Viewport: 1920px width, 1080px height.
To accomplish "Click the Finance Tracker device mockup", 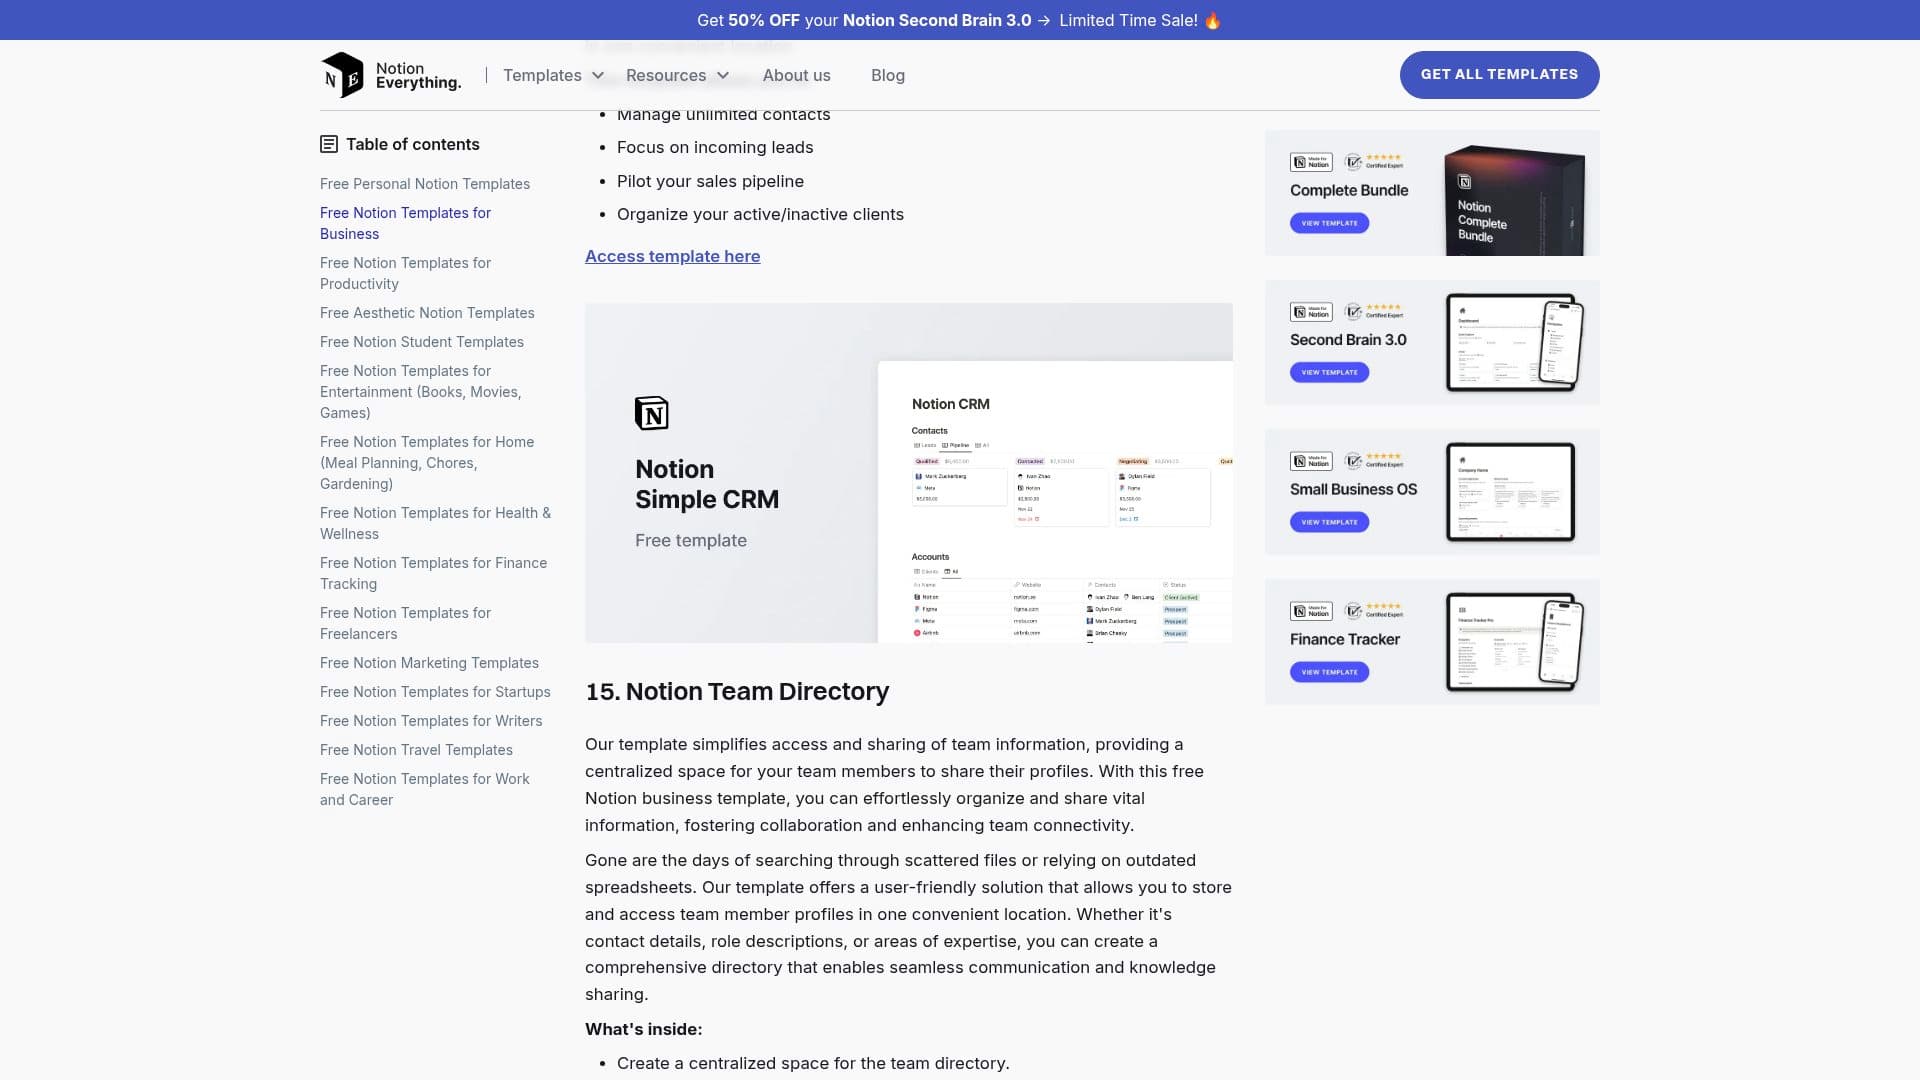I will pos(1515,642).
